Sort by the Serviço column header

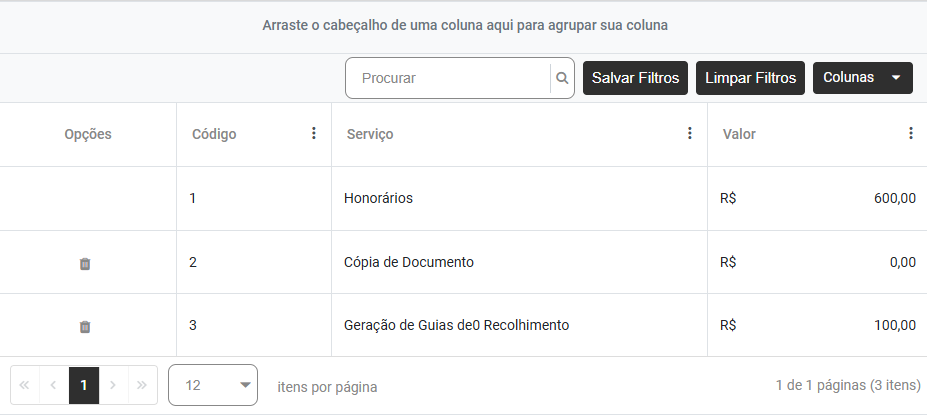pos(370,134)
